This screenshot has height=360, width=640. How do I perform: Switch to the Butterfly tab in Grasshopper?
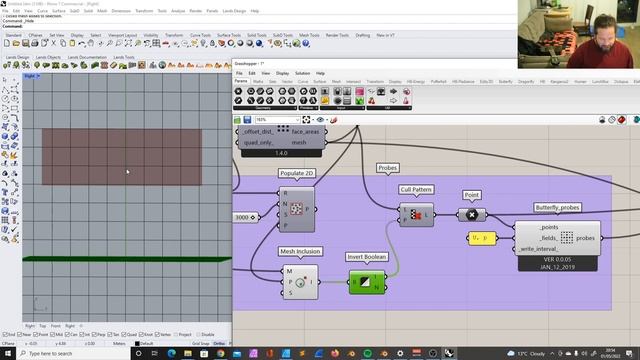point(505,82)
